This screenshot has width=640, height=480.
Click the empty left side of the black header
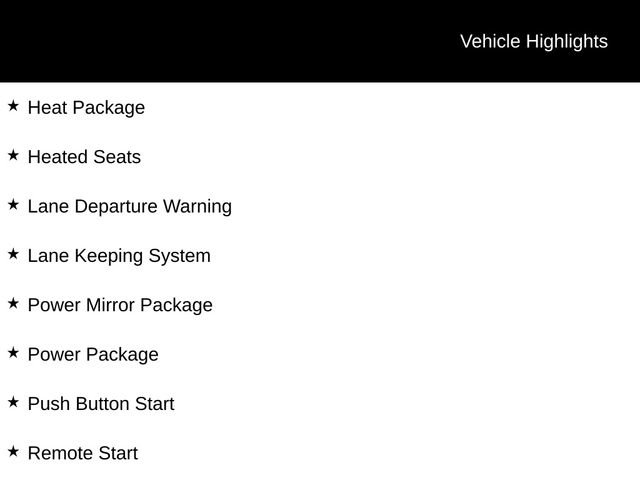150,41
